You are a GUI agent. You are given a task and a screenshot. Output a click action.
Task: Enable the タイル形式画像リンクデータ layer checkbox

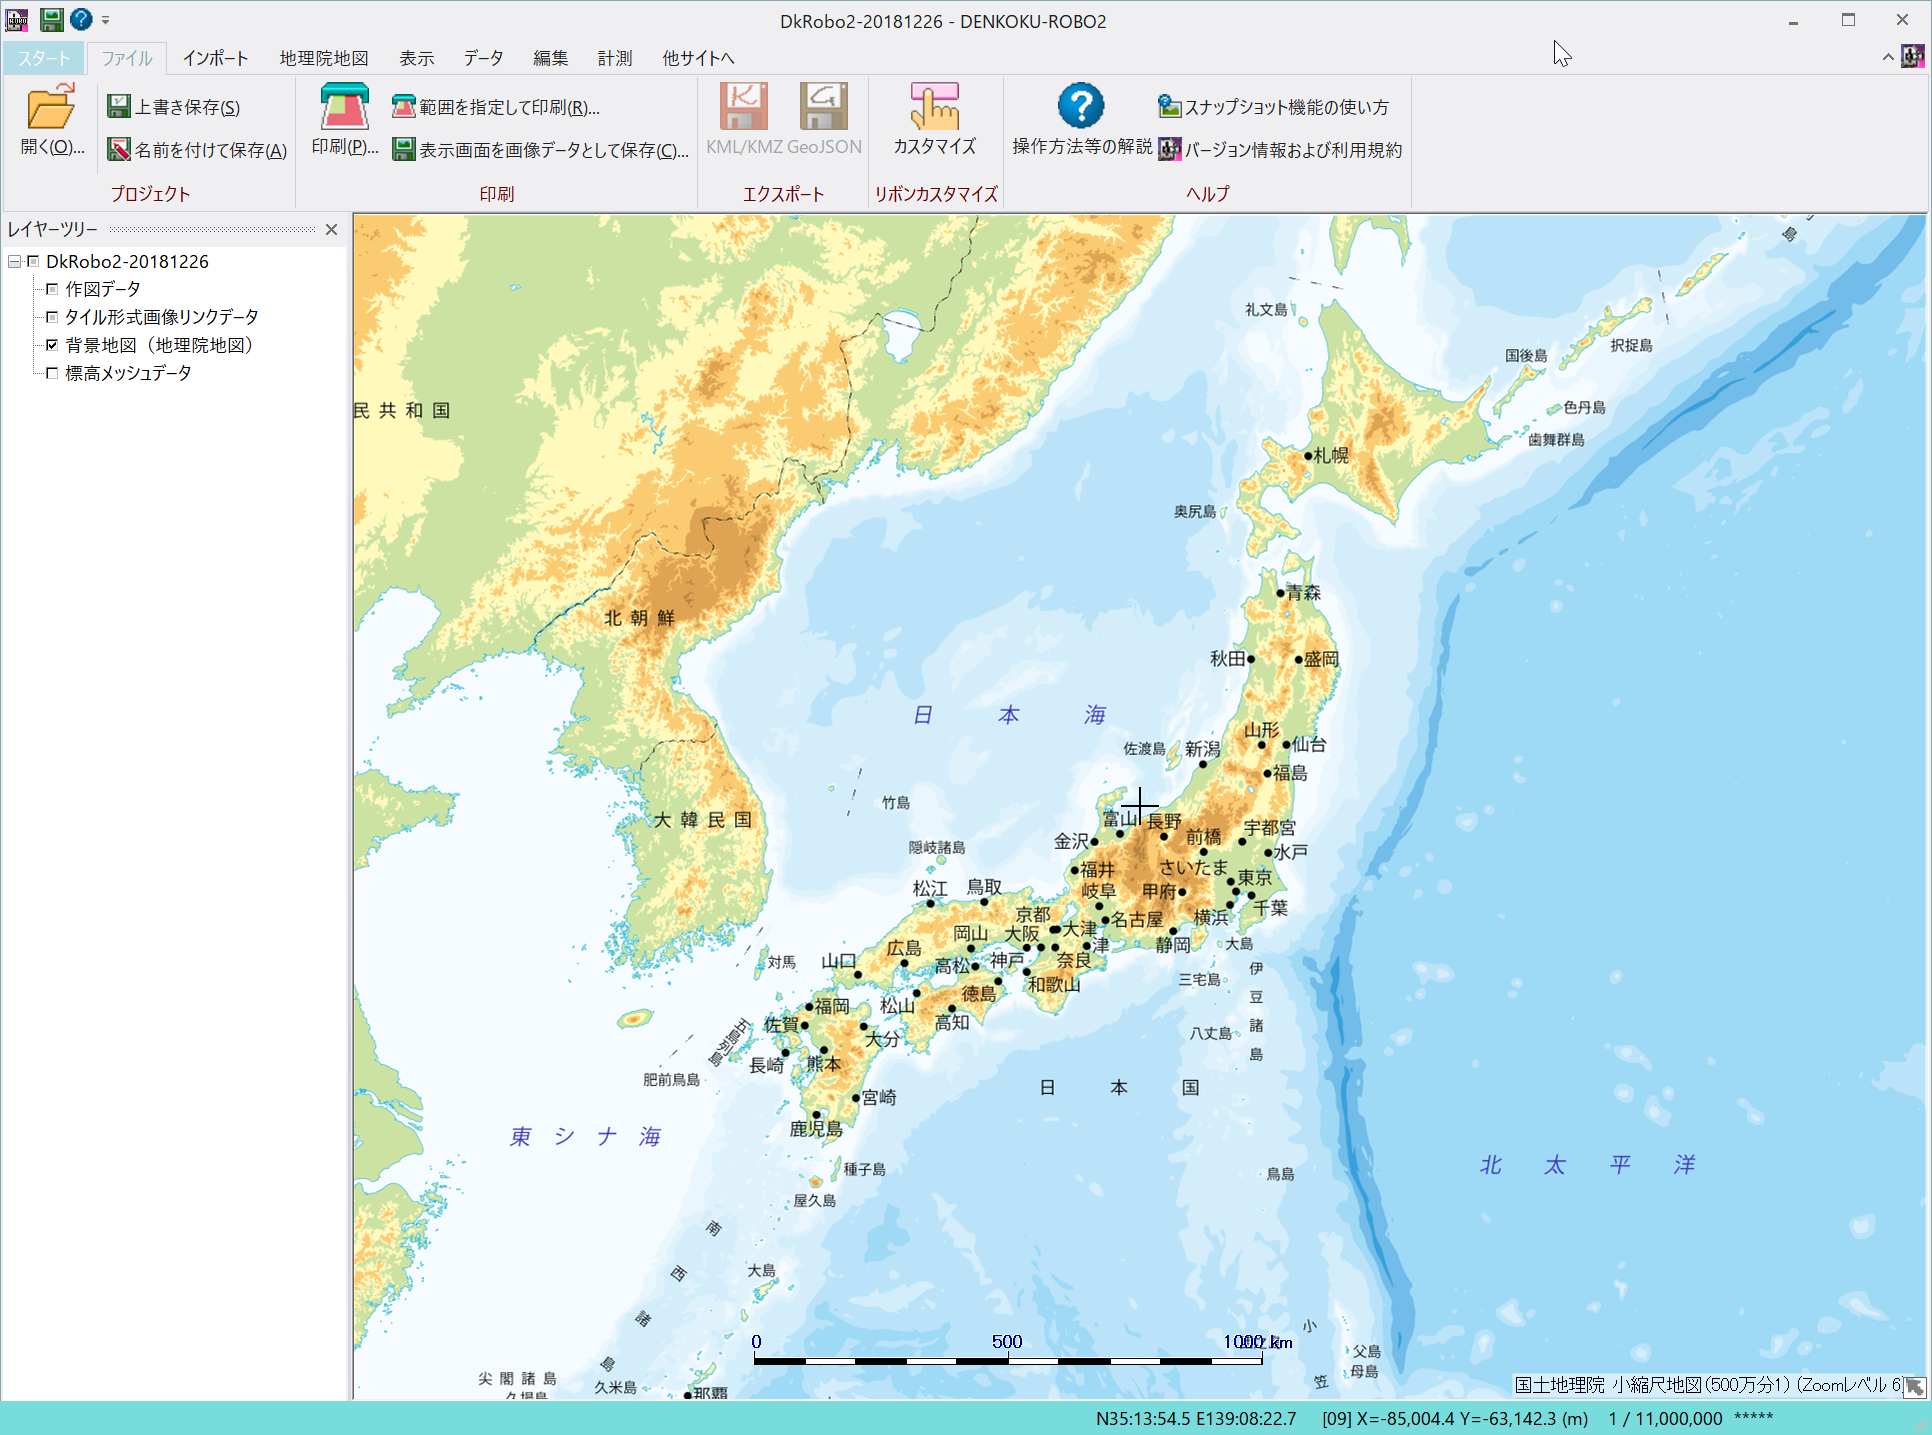(52, 317)
